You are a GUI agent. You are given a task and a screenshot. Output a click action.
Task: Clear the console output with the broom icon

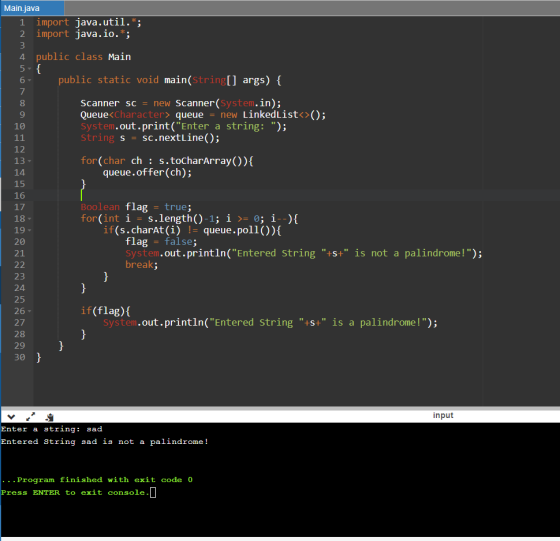[50, 417]
